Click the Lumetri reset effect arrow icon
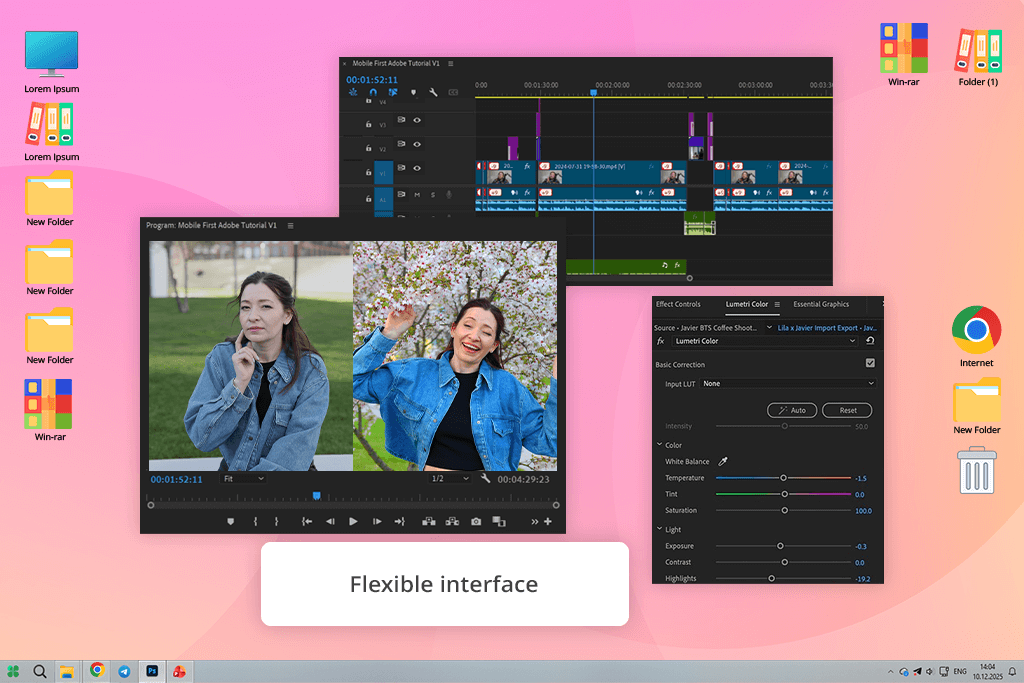The width and height of the screenshot is (1024, 683). tap(870, 341)
